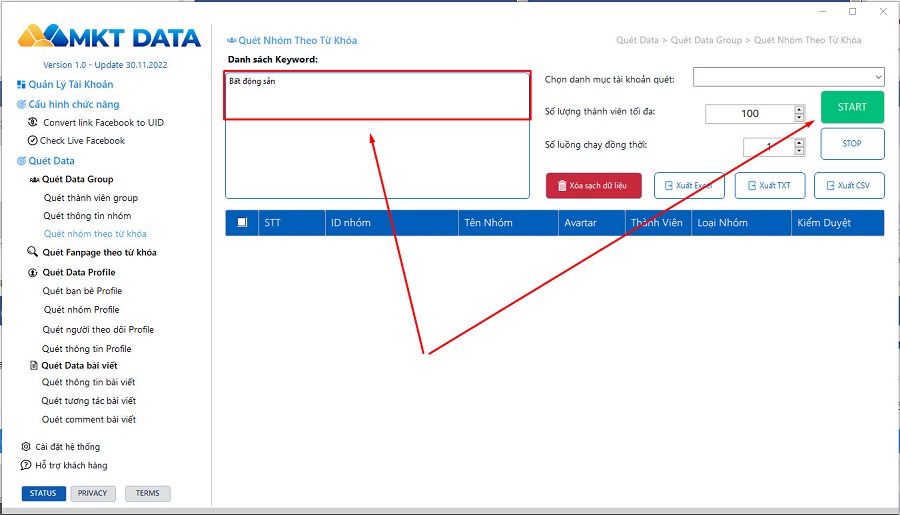Click inside the Danh sách Keyword text box
900x515 pixels.
coord(377,150)
